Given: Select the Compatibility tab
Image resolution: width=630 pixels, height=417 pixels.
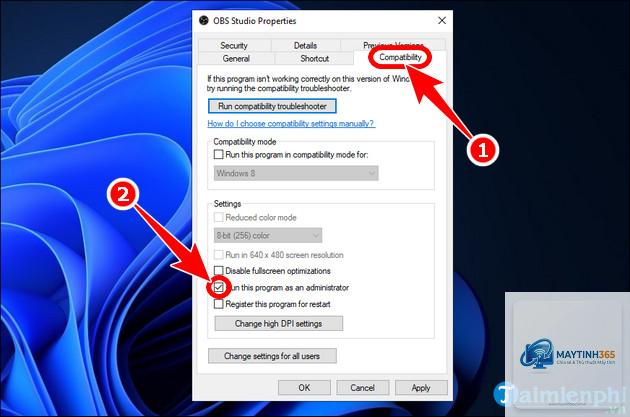Looking at the screenshot, I should tap(400, 57).
